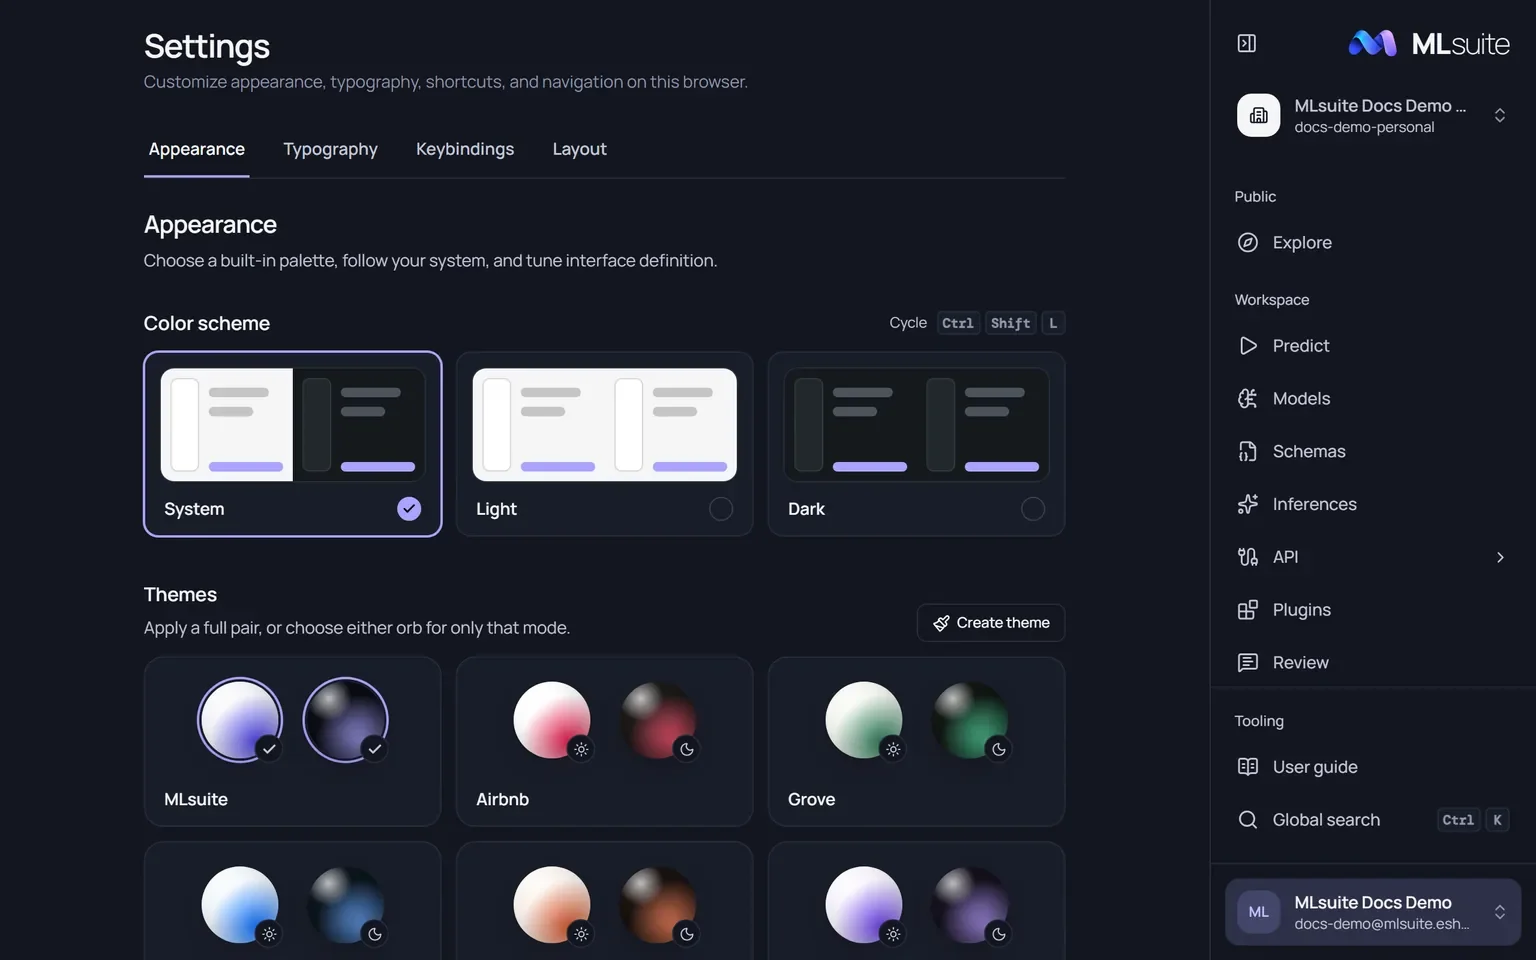The height and width of the screenshot is (960, 1536).
Task: Select the System color scheme radio
Action: tap(409, 509)
